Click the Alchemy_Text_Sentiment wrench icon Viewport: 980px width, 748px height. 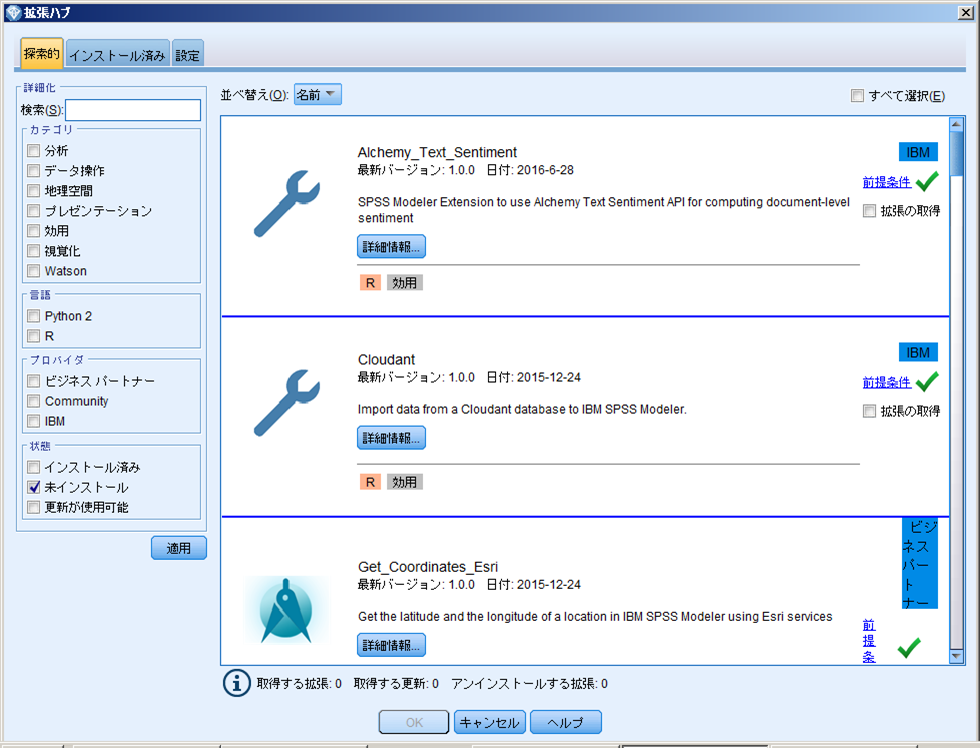click(x=287, y=203)
